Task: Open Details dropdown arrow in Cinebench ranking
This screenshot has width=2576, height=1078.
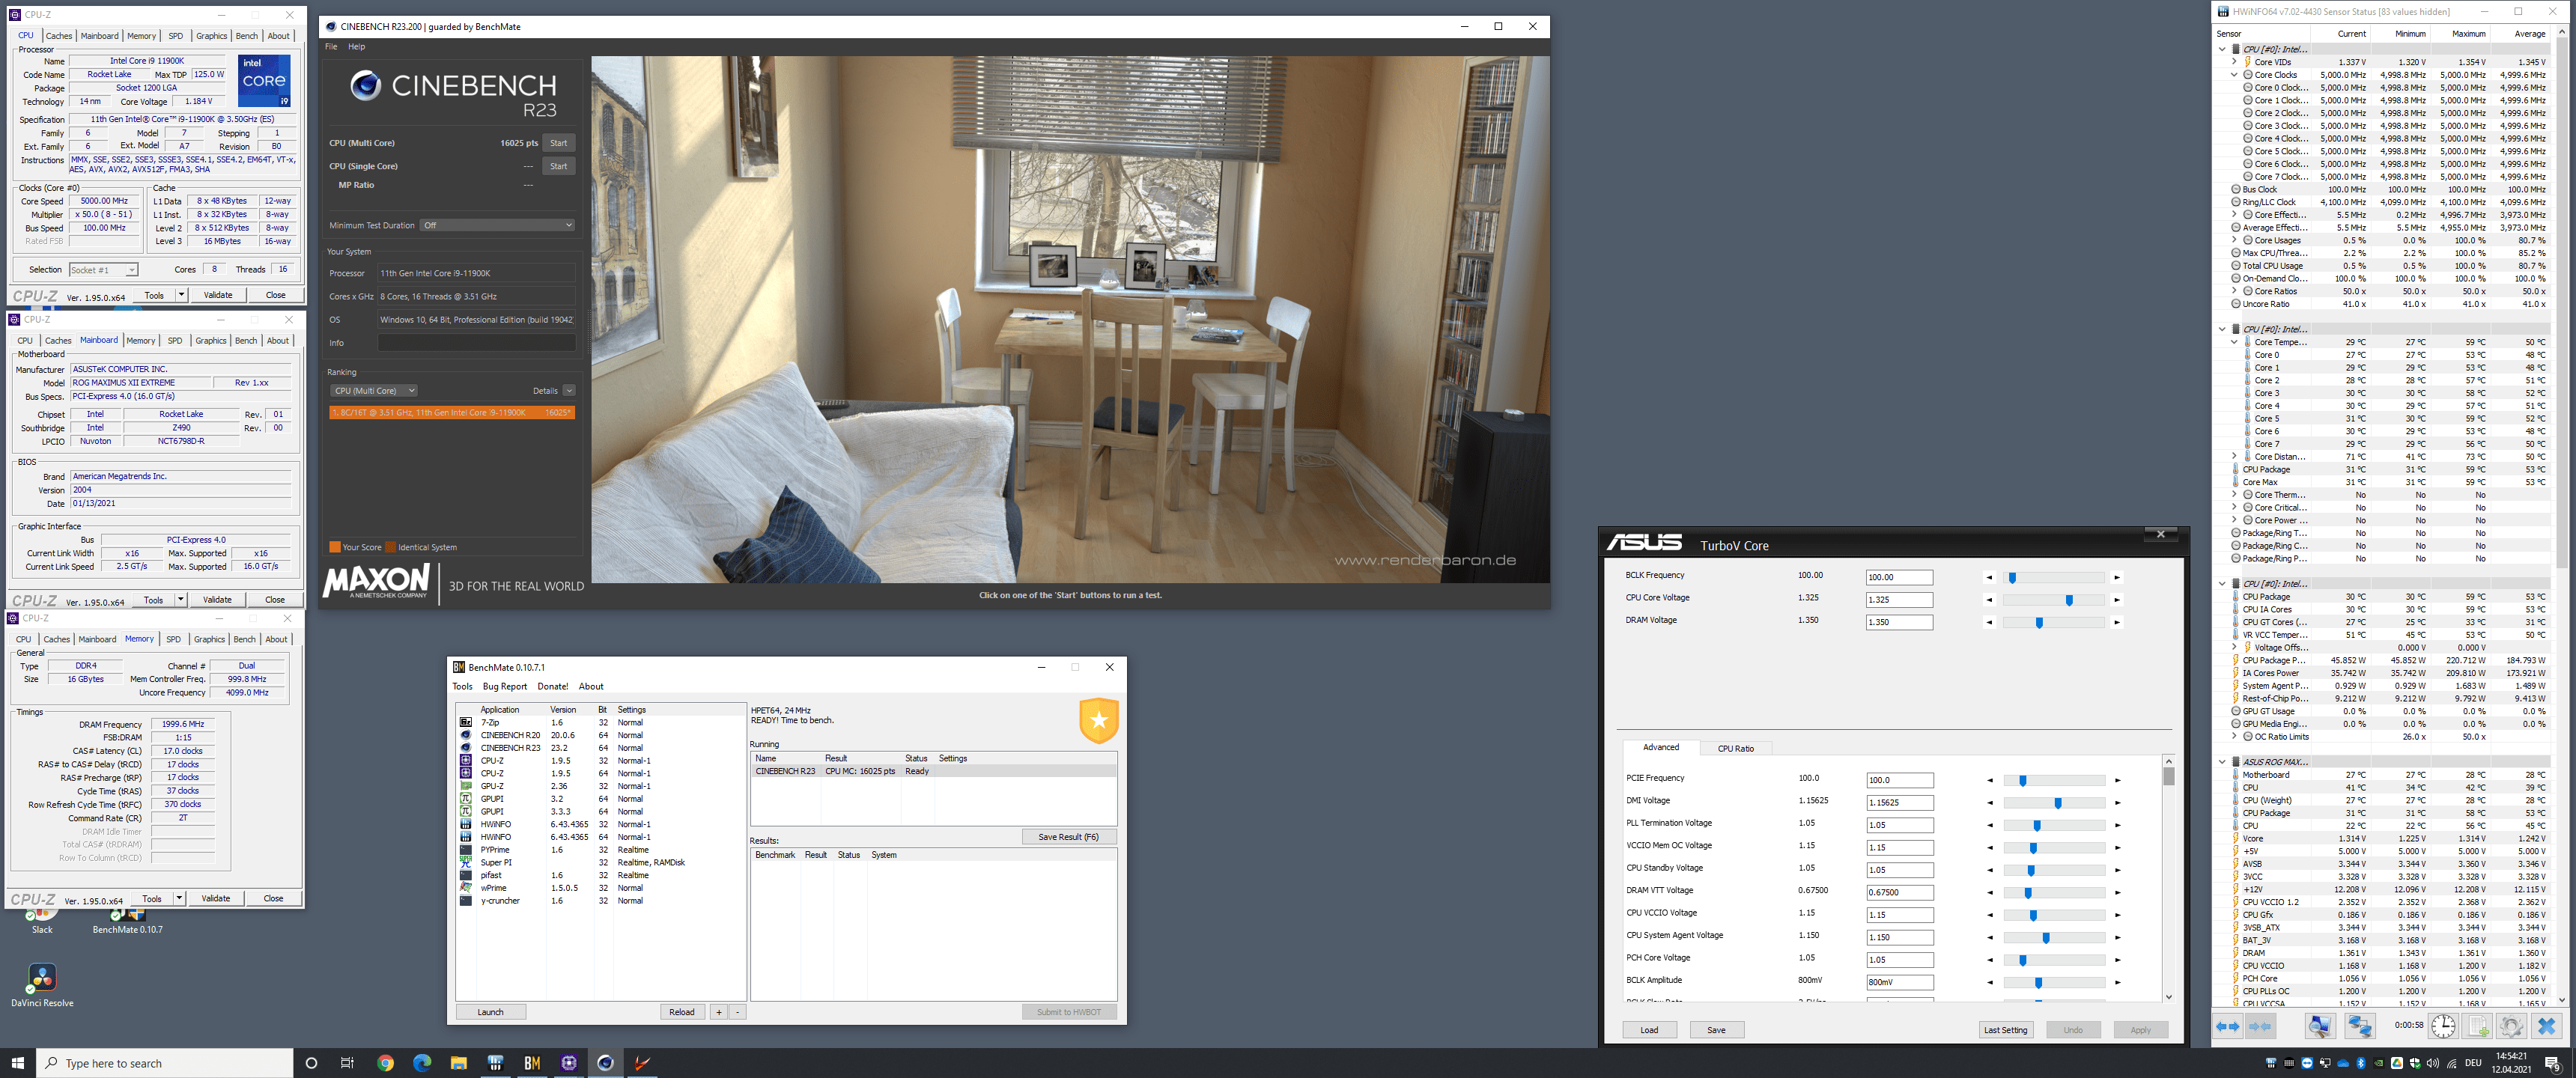Action: pyautogui.click(x=569, y=391)
